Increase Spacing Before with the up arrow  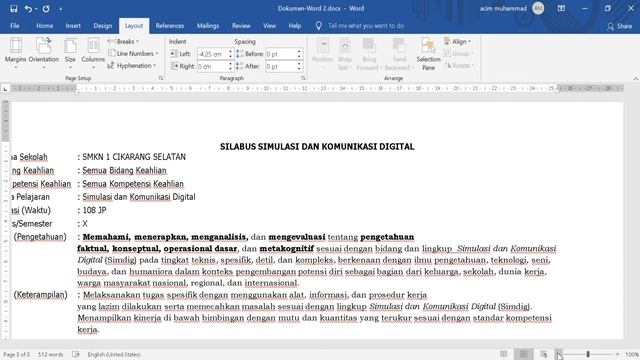click(x=299, y=51)
